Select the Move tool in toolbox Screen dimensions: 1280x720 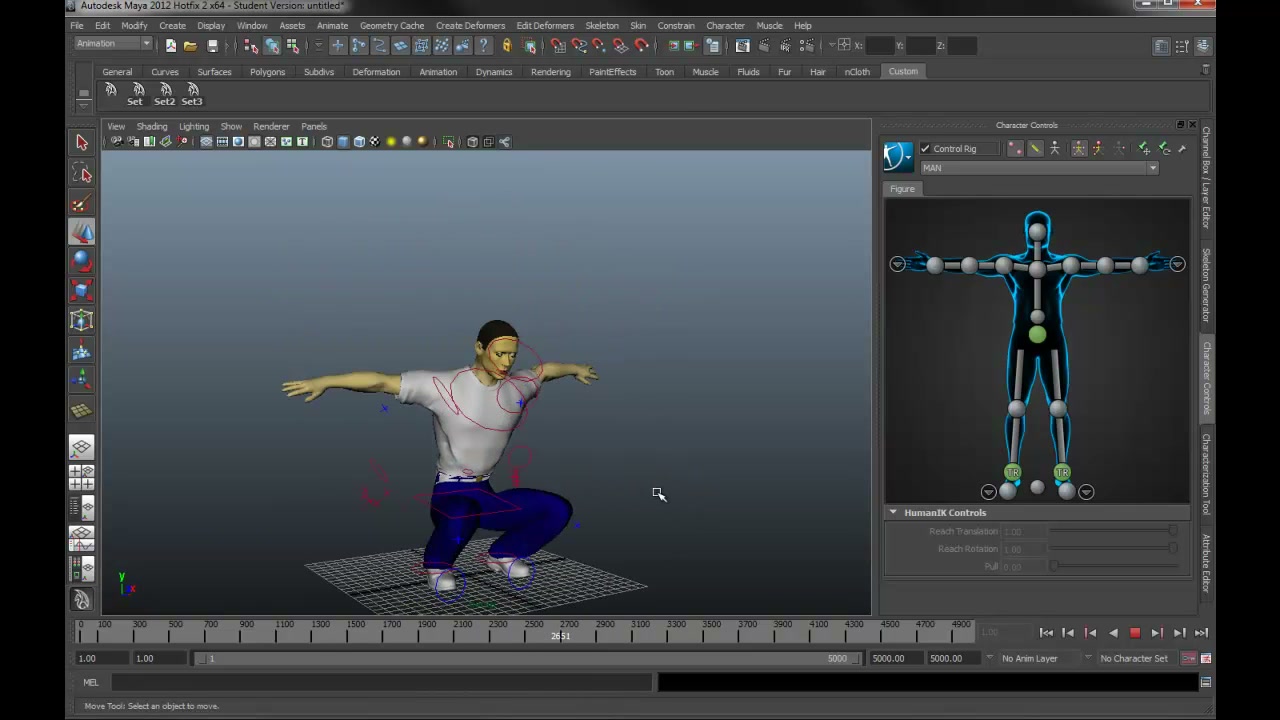click(82, 232)
